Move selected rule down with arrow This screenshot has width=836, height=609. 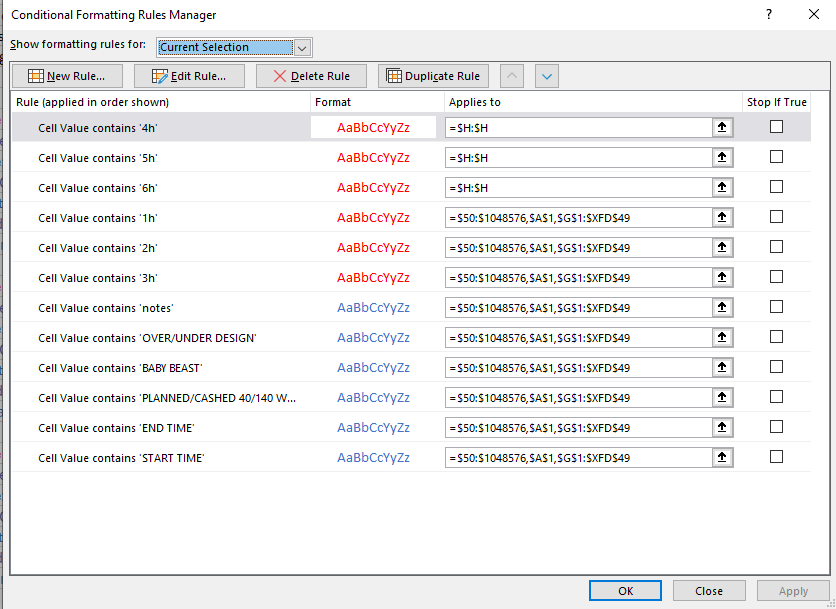click(546, 76)
